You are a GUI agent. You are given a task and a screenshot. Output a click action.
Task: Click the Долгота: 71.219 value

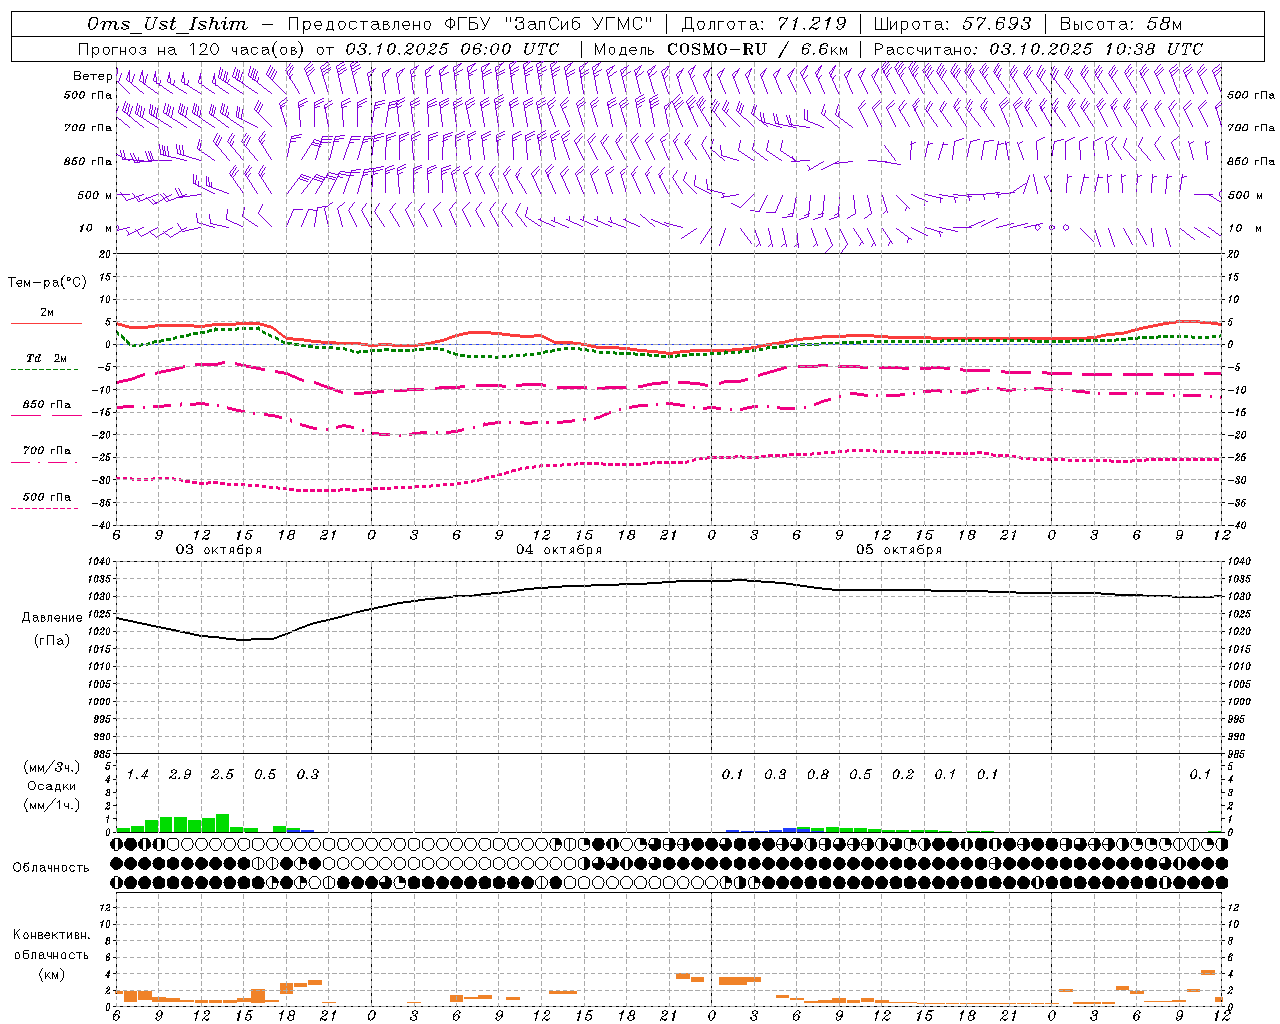click(x=764, y=24)
